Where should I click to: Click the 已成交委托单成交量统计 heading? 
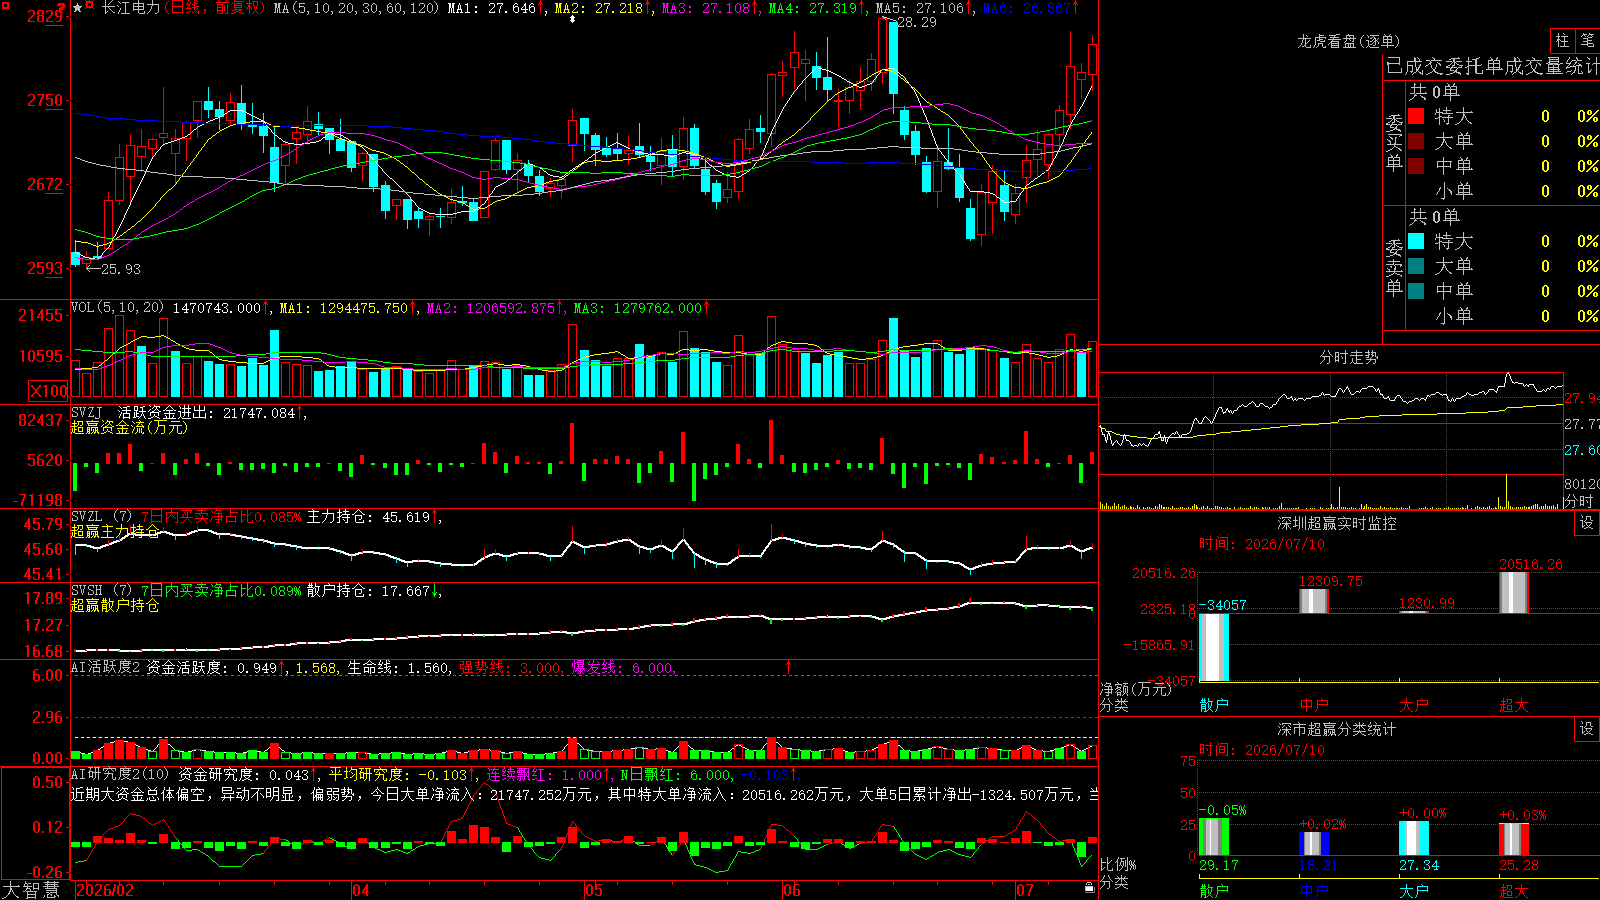coord(1492,66)
